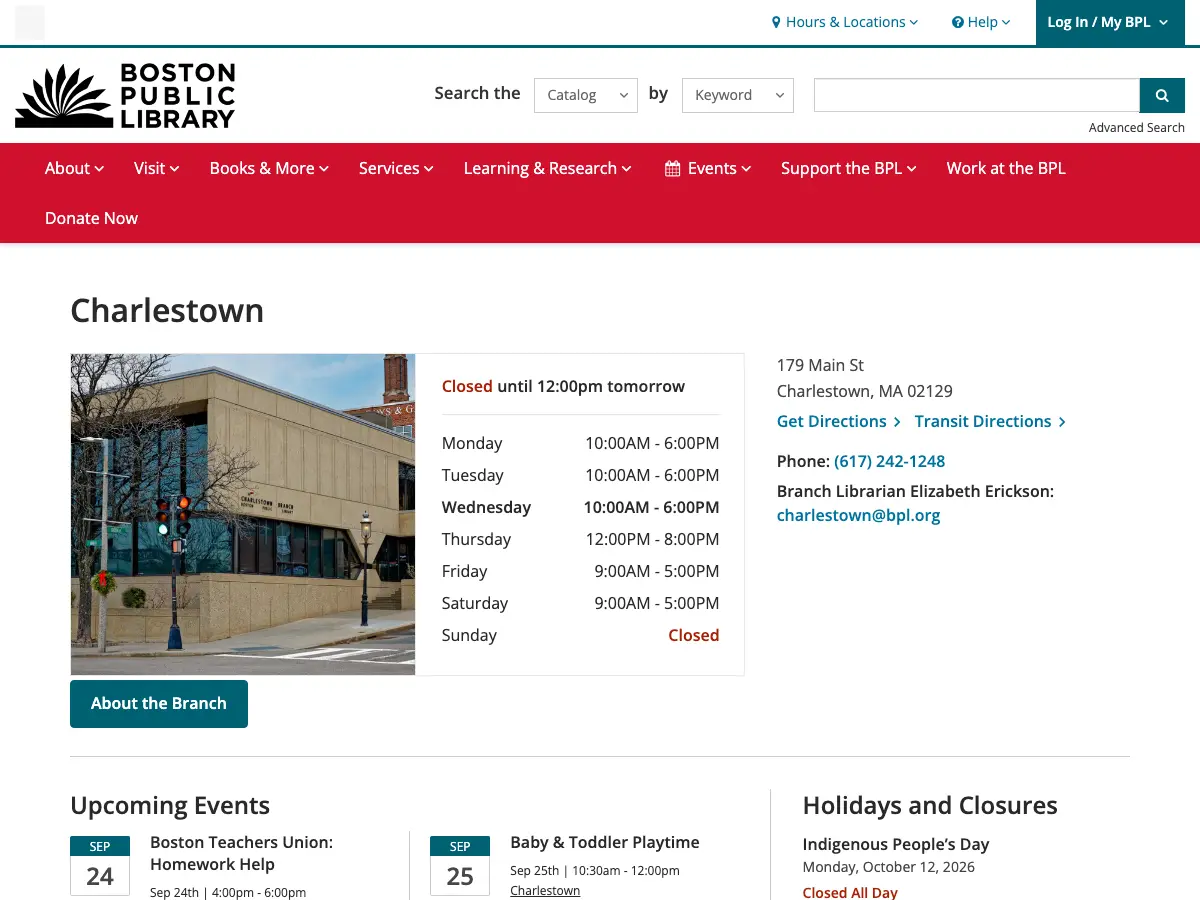Click the 179 Main St address text
Viewport: 1200px width, 900px height.
pyautogui.click(x=820, y=365)
